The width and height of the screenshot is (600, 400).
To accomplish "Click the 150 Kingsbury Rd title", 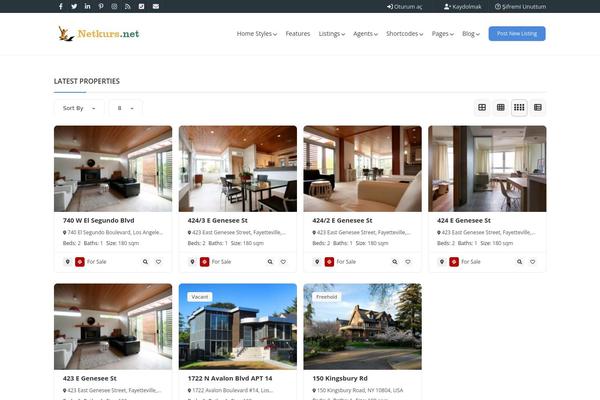I will click(x=340, y=378).
